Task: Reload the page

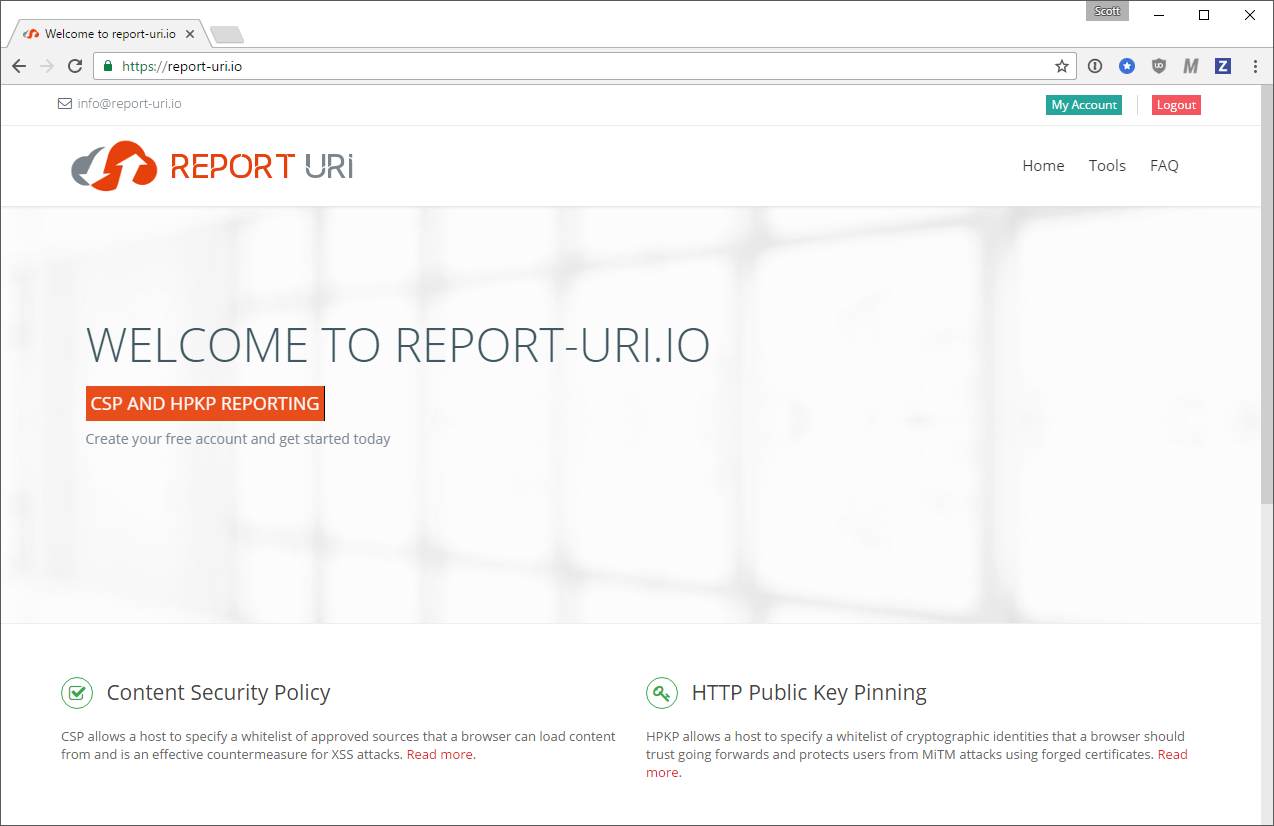Action: tap(75, 66)
